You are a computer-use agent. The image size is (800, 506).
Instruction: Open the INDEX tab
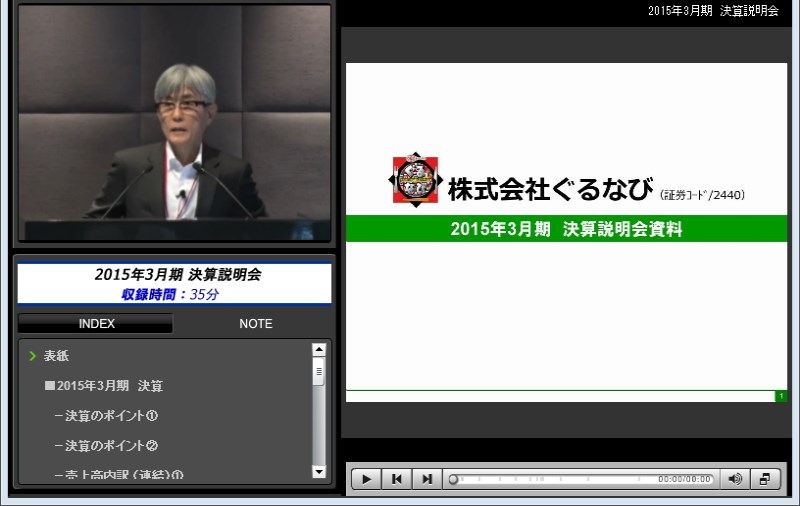(96, 323)
